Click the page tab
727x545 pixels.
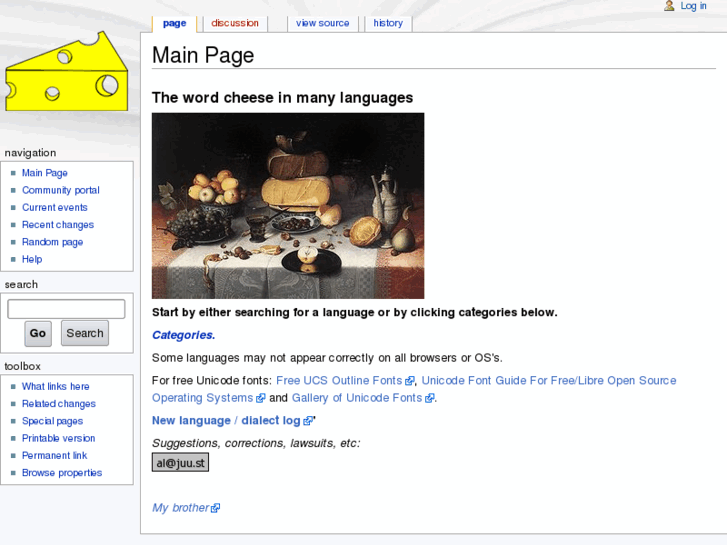click(x=174, y=23)
